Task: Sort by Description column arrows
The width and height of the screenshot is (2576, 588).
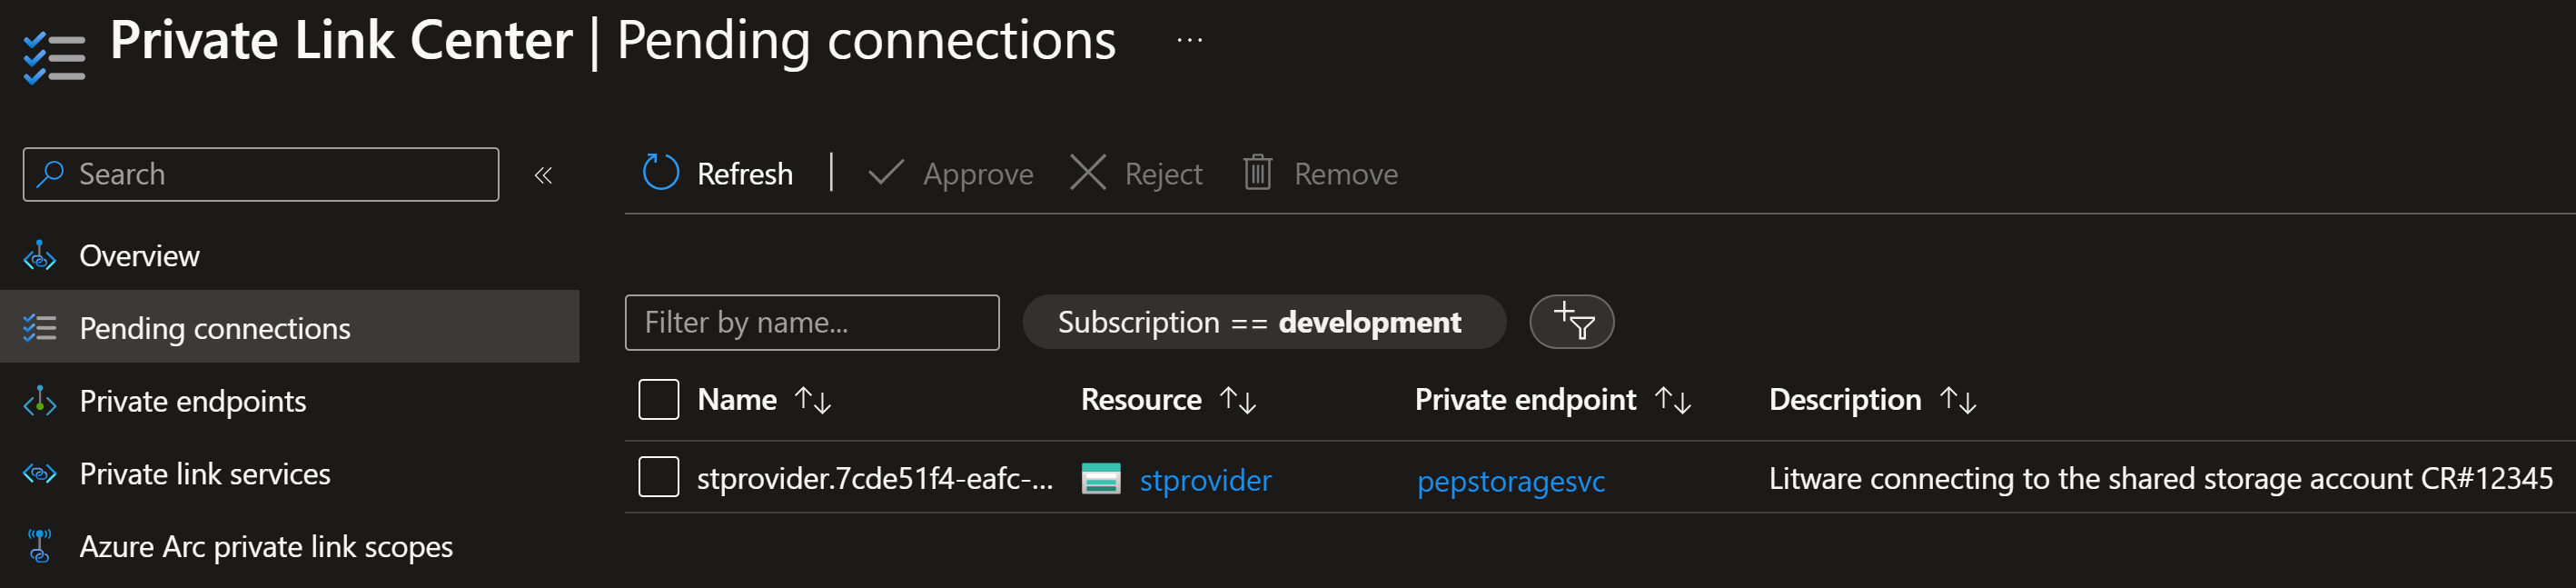Action: tap(1958, 400)
